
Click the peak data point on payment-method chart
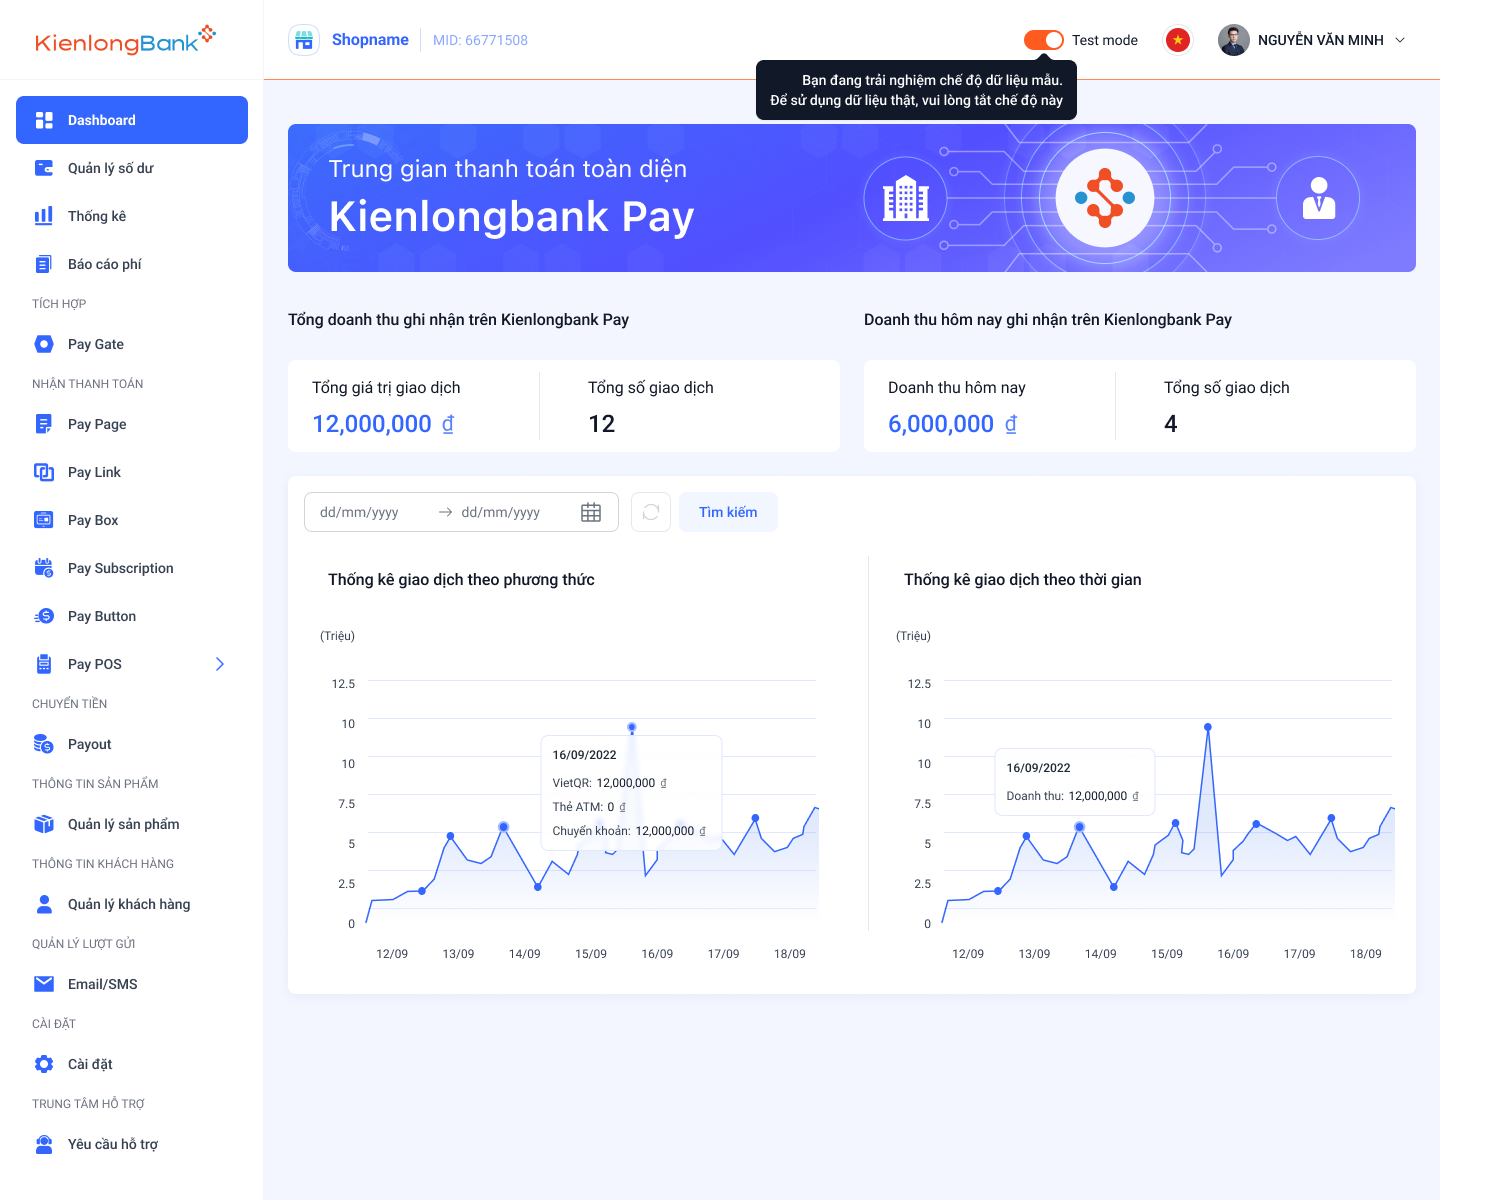coord(632,727)
